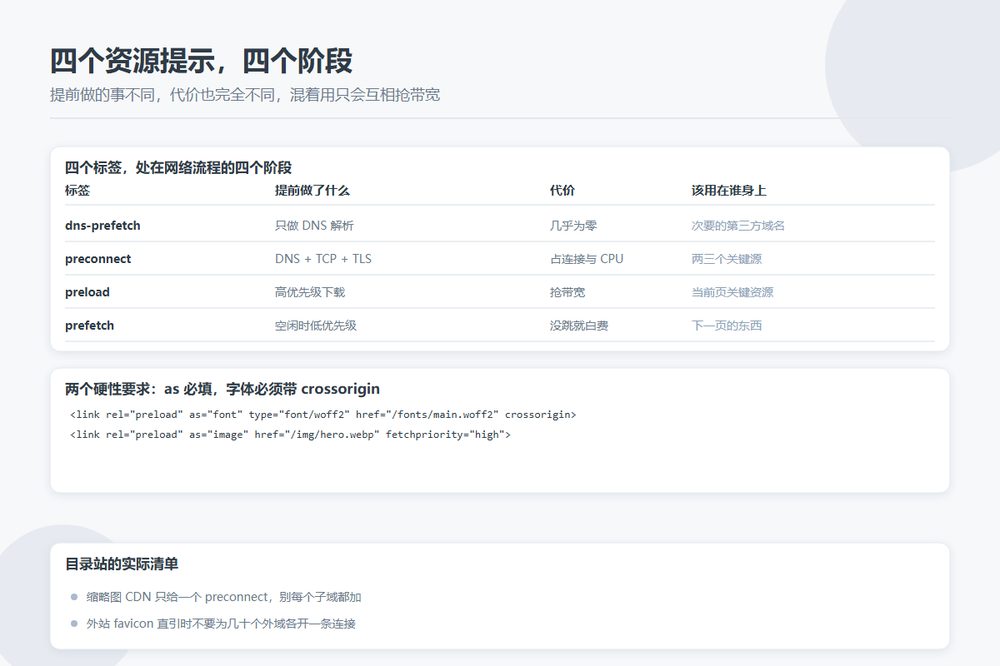The height and width of the screenshot is (666, 1000).
Task: Select the dns-prefetch table cell
Action: (103, 225)
